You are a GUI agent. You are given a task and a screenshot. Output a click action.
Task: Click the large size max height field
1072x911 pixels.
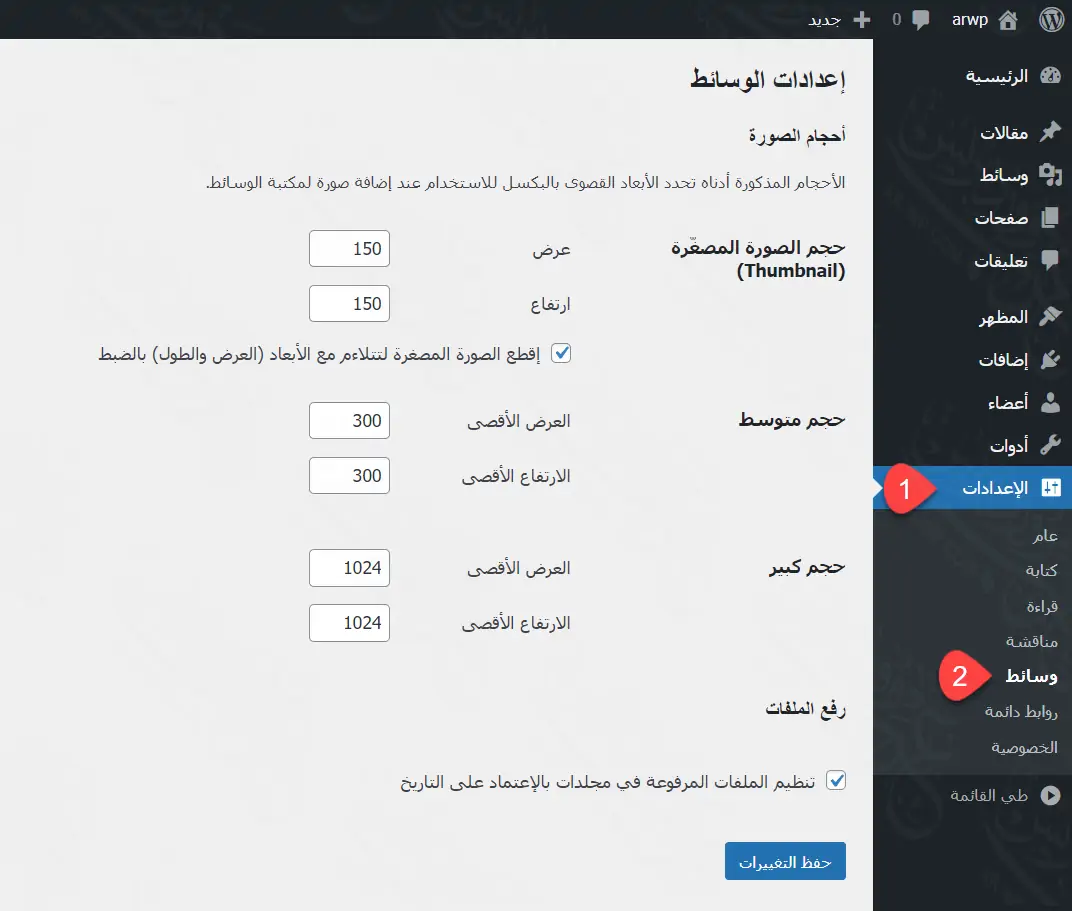(349, 623)
